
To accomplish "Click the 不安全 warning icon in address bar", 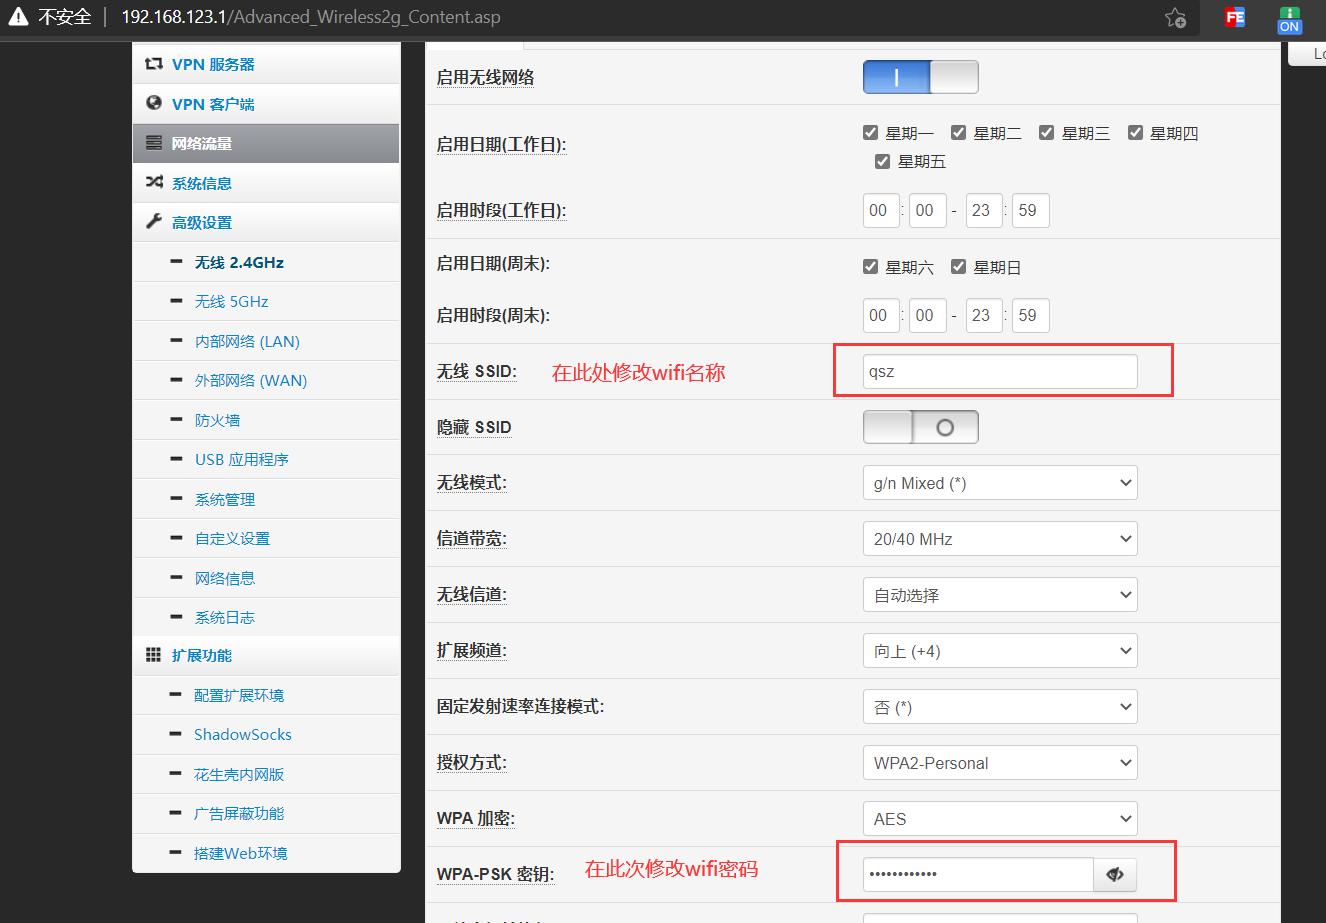I will point(18,16).
